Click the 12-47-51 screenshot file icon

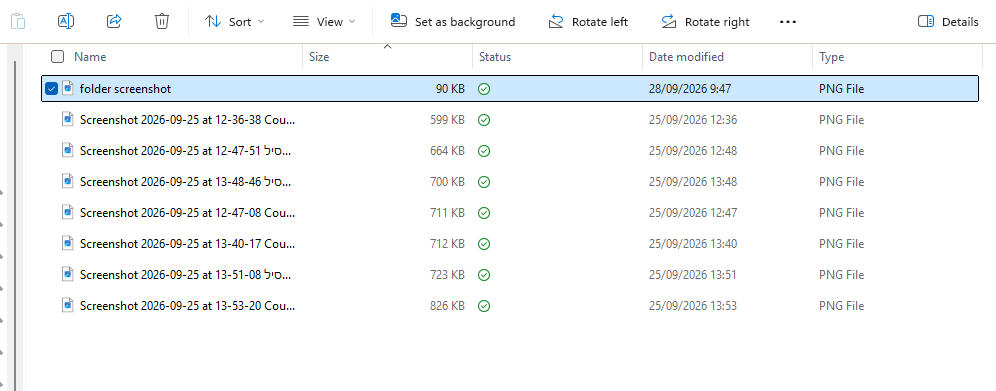pos(68,150)
